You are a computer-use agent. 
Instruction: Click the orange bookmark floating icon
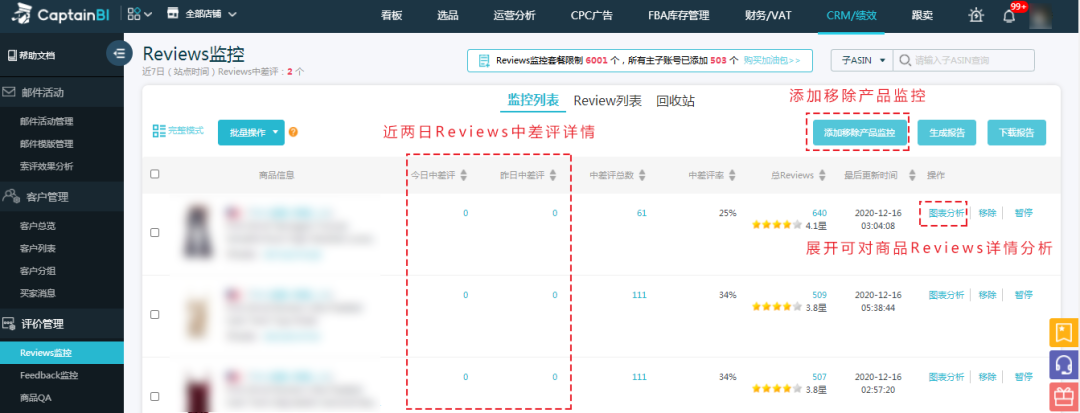pos(1063,332)
